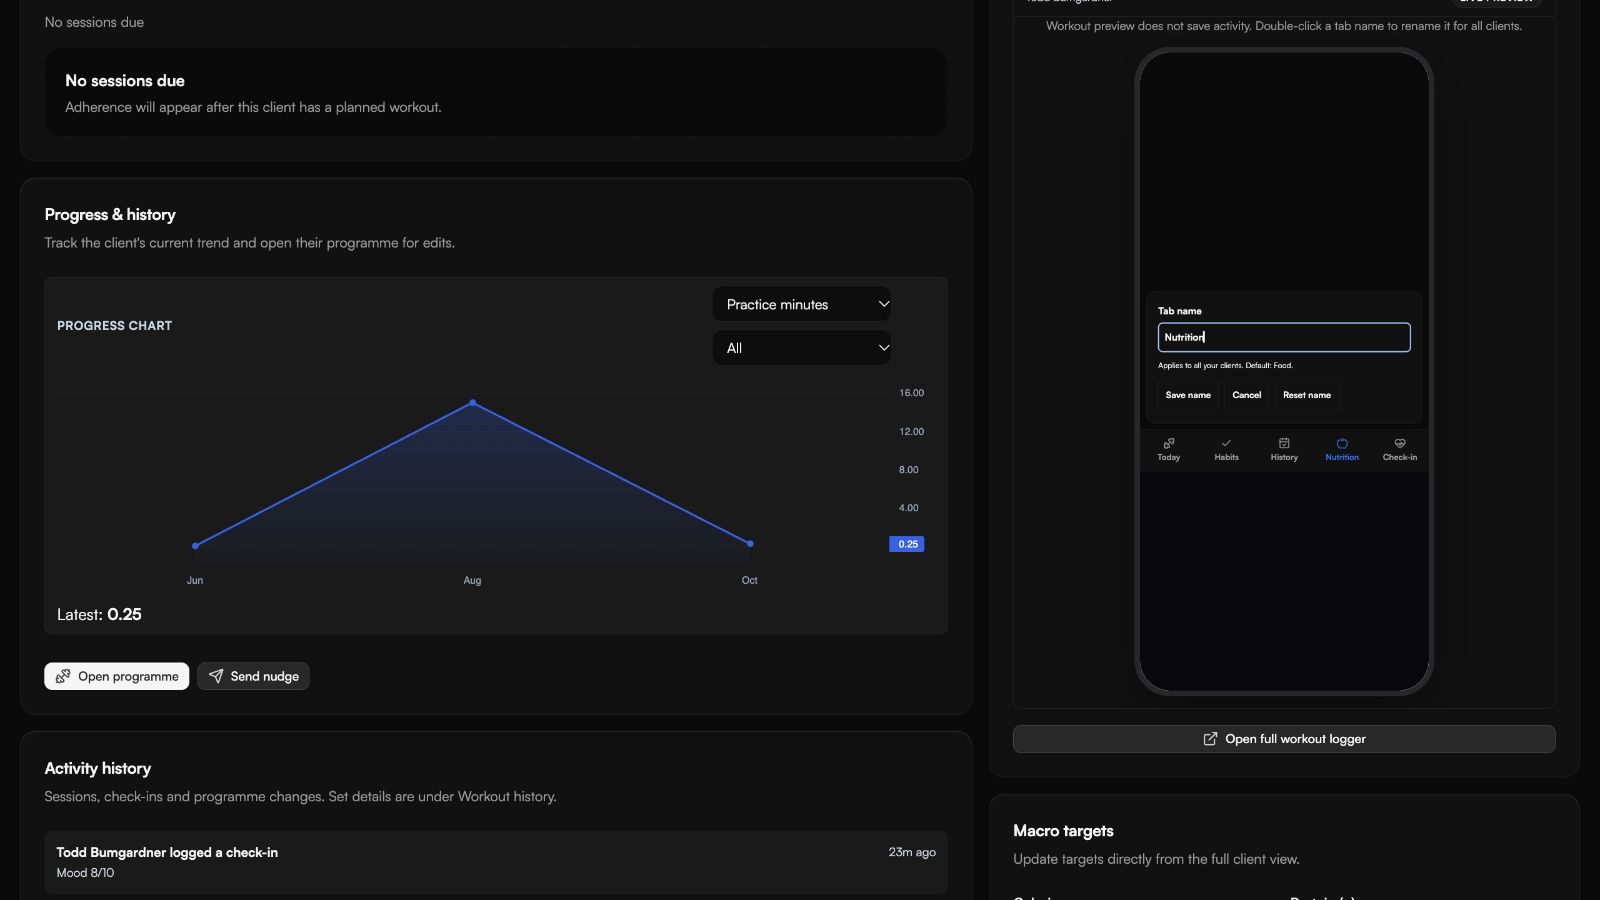Click Save name button
1600x900 pixels.
tap(1188, 395)
